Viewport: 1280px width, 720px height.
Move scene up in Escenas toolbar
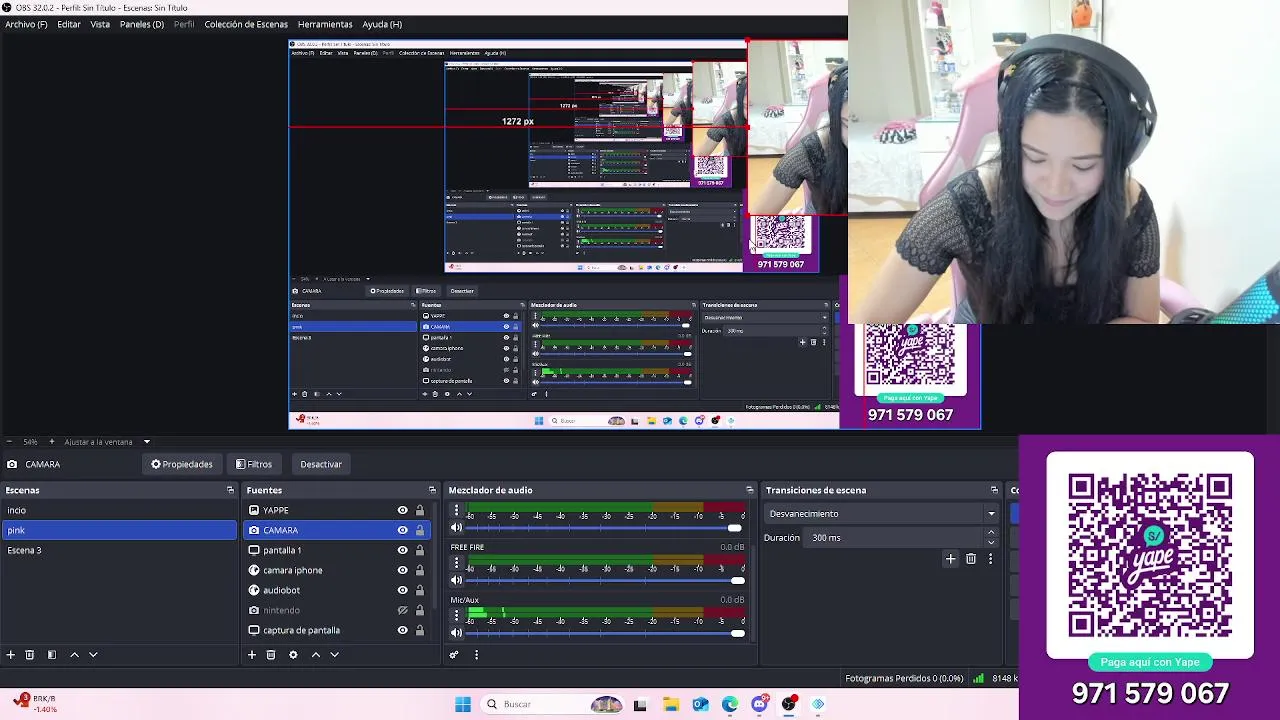(74, 655)
